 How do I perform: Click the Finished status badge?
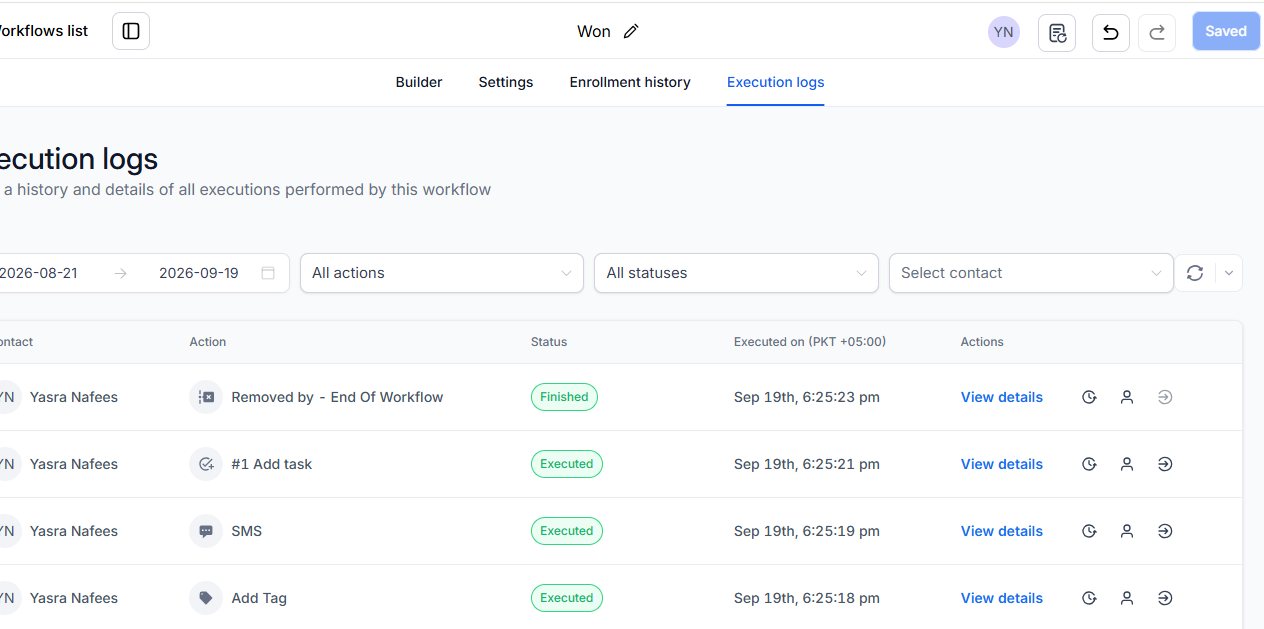[564, 397]
